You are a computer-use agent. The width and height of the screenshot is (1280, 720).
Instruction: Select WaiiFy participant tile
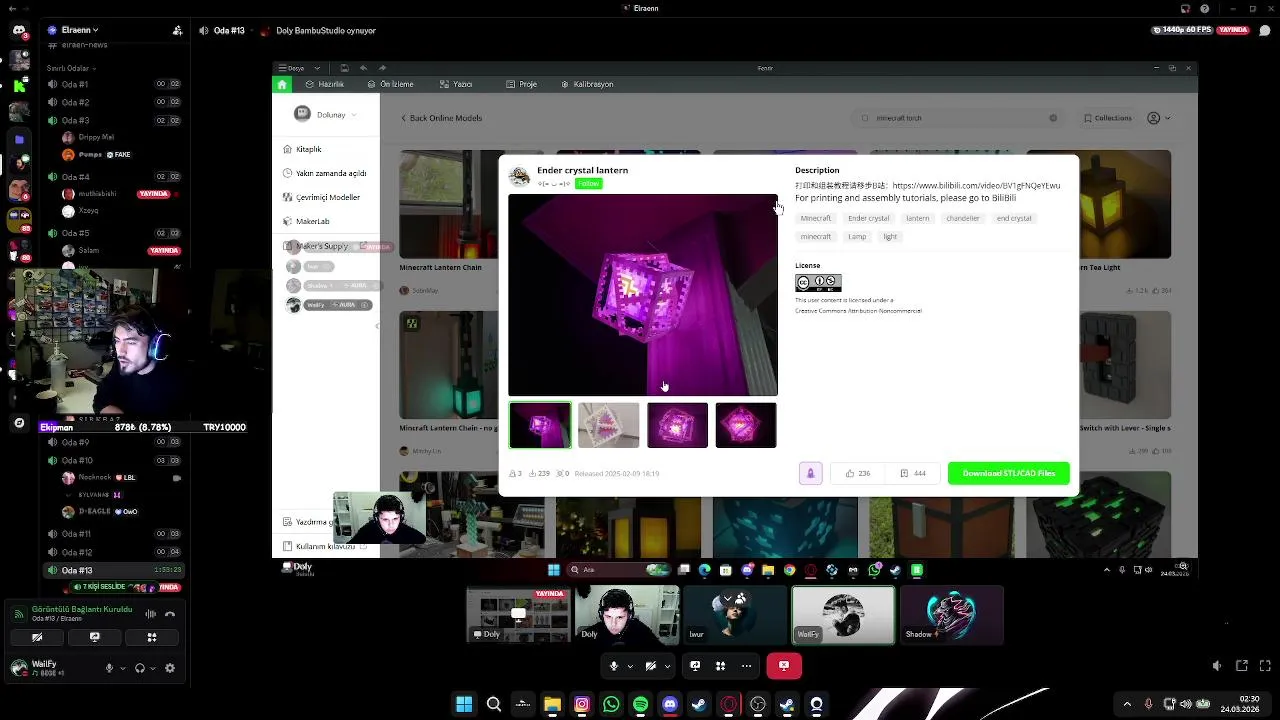click(x=843, y=614)
